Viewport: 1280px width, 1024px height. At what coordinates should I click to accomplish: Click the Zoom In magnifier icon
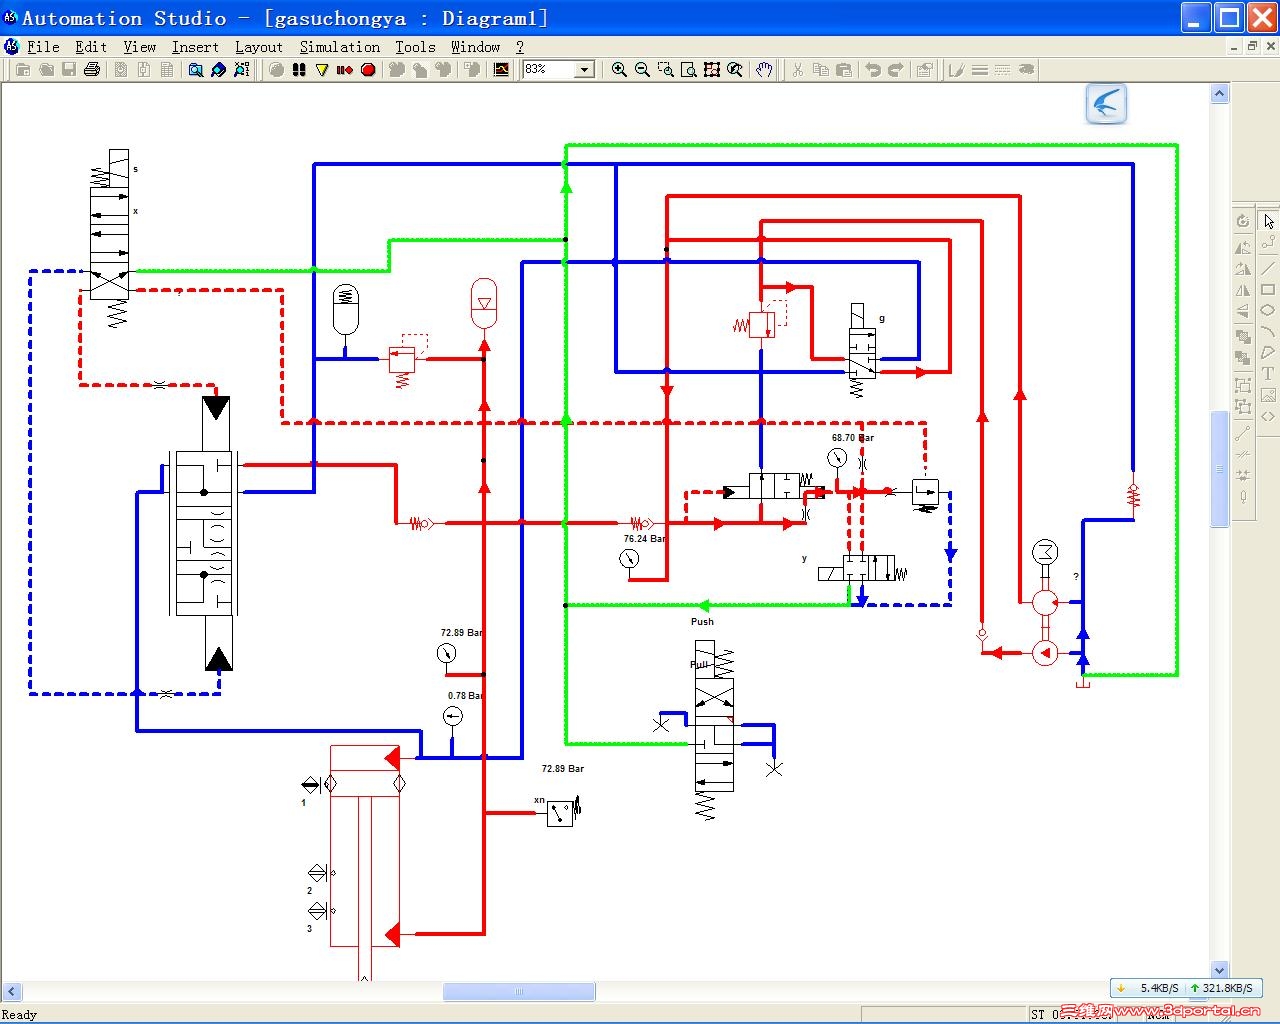click(x=619, y=69)
